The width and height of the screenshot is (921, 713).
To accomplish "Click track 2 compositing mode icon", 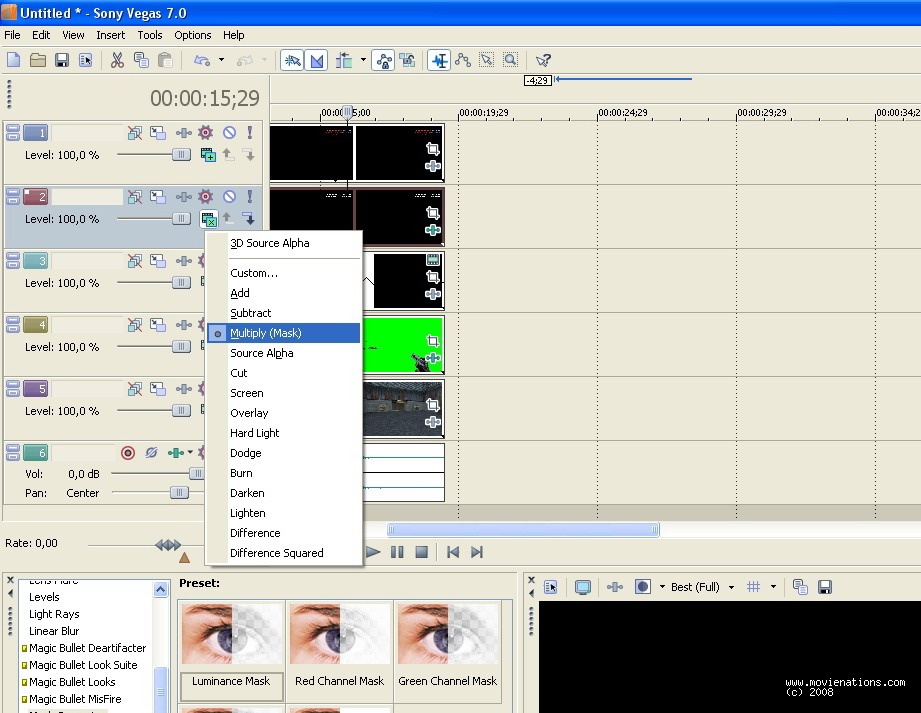I will click(x=208, y=219).
